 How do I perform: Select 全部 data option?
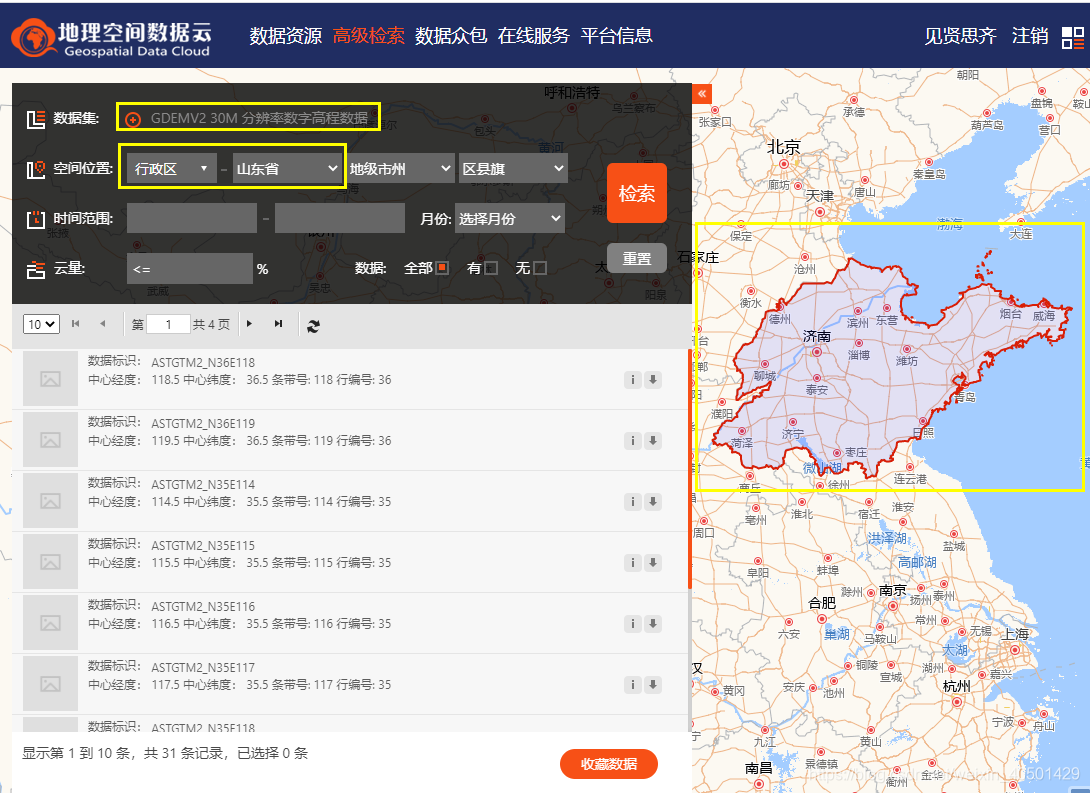(442, 268)
